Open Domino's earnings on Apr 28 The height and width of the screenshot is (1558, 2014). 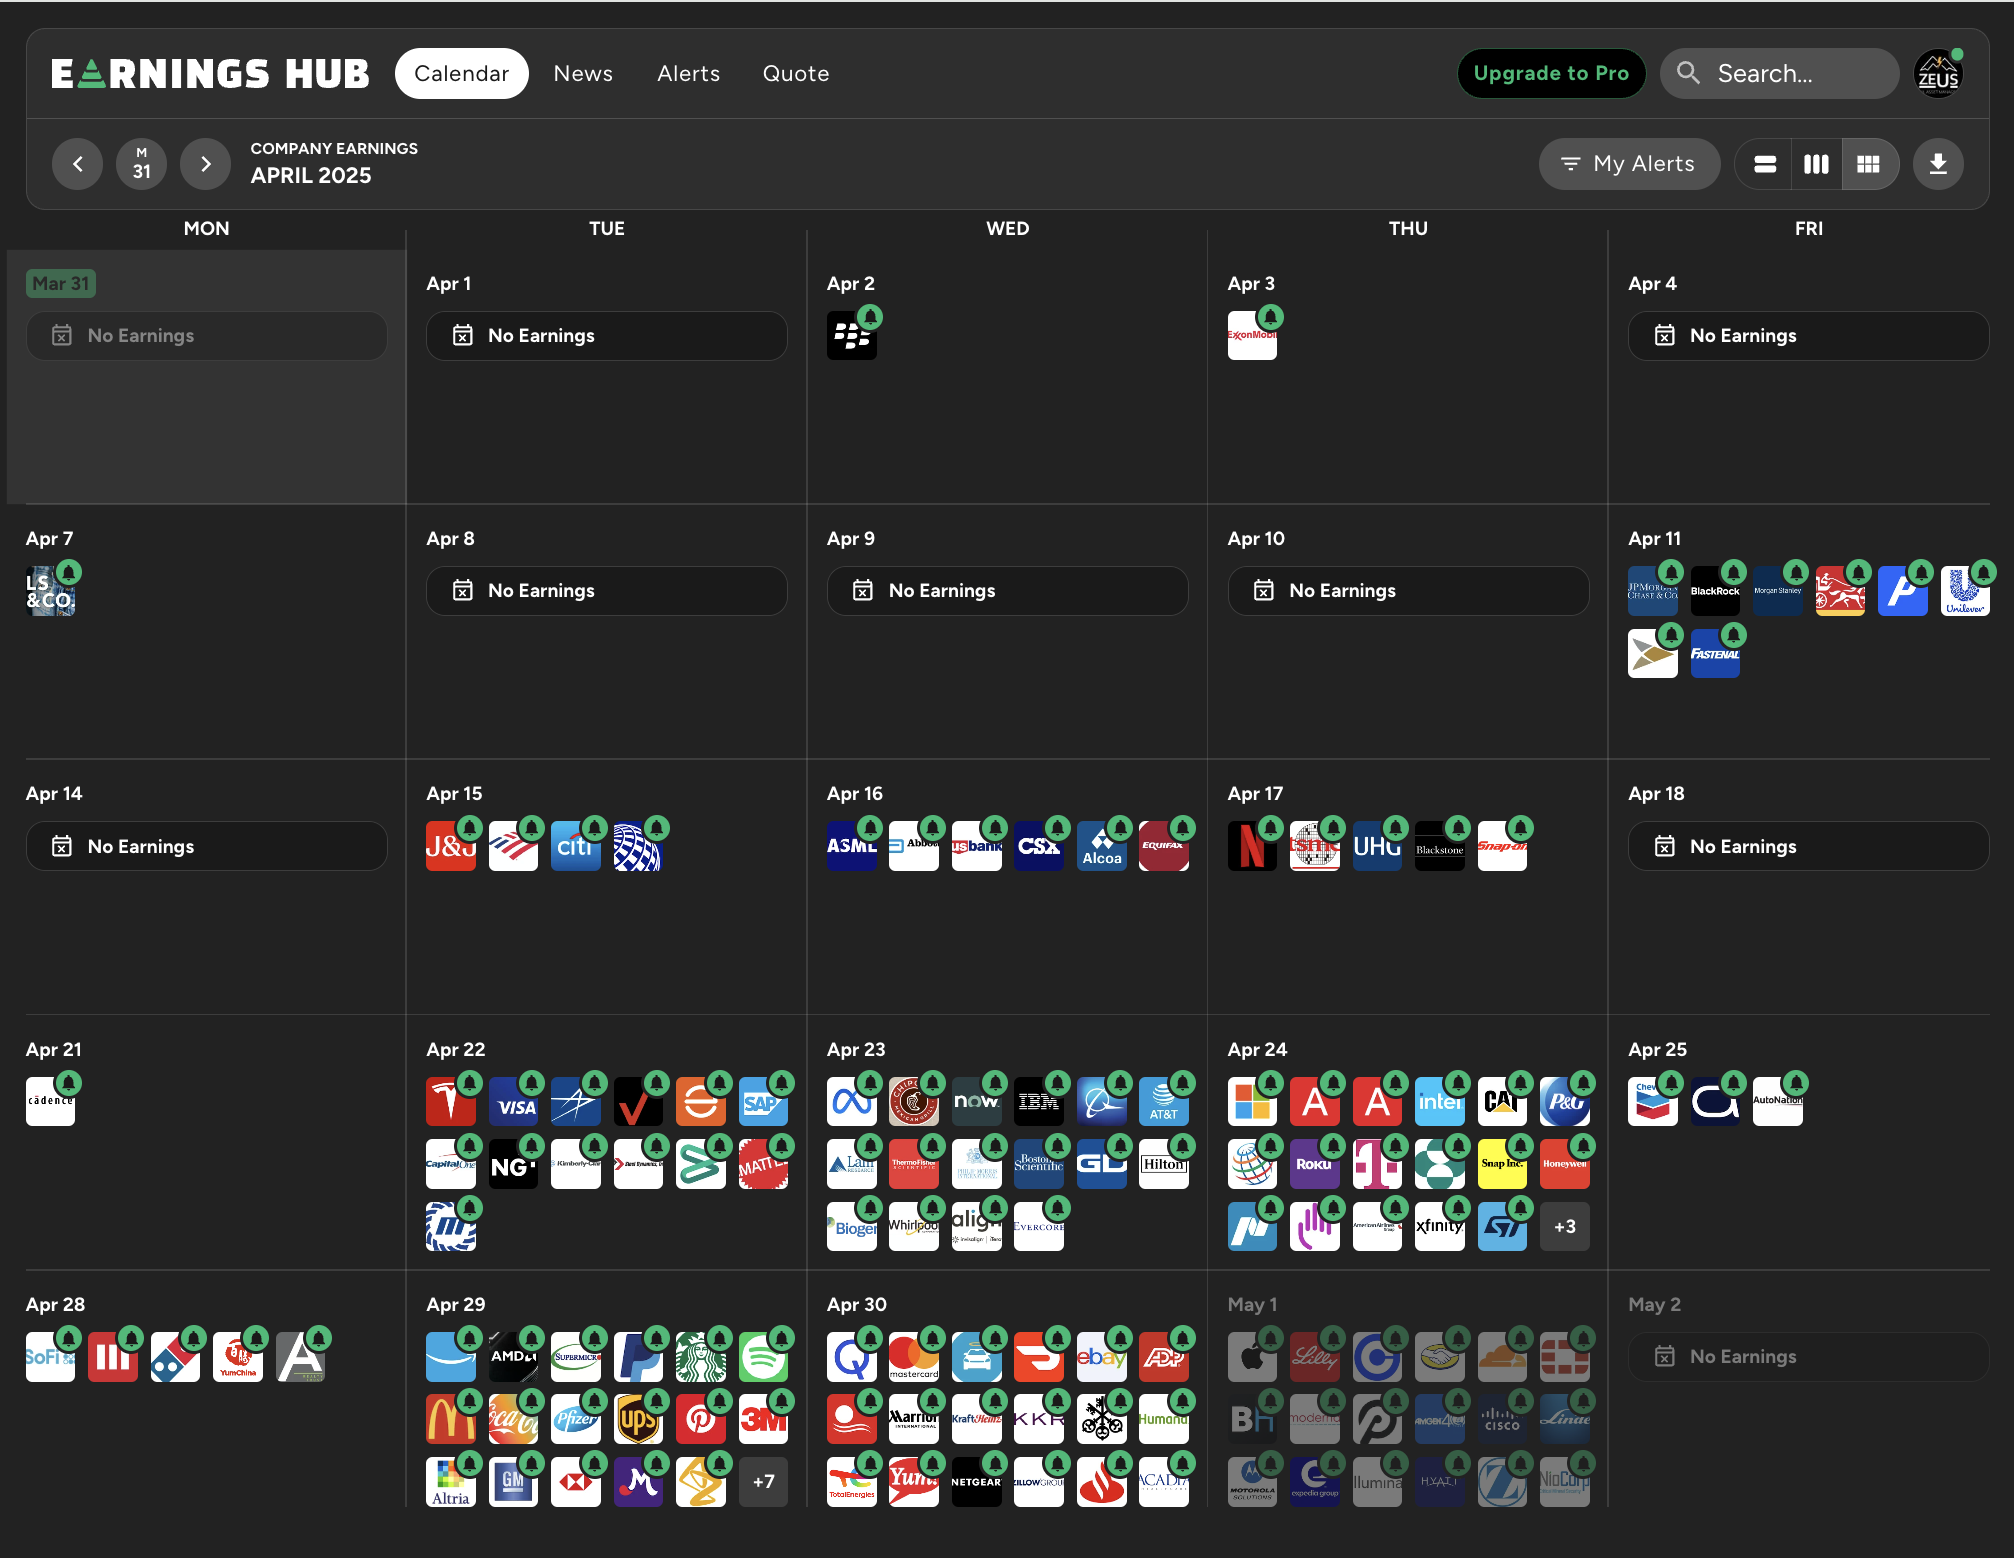click(x=176, y=1357)
